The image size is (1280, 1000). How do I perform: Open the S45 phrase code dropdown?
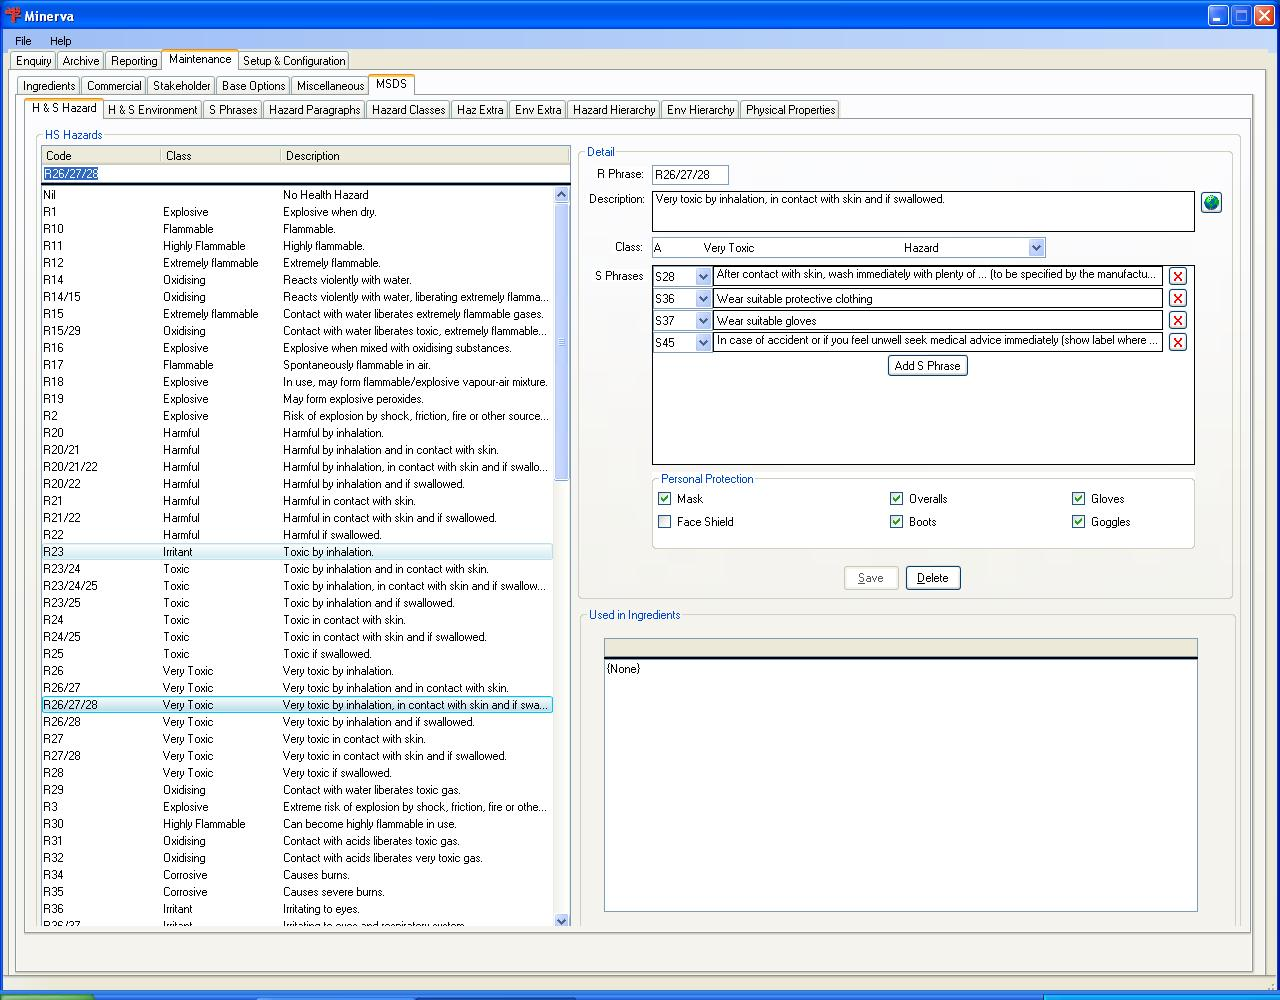[703, 342]
